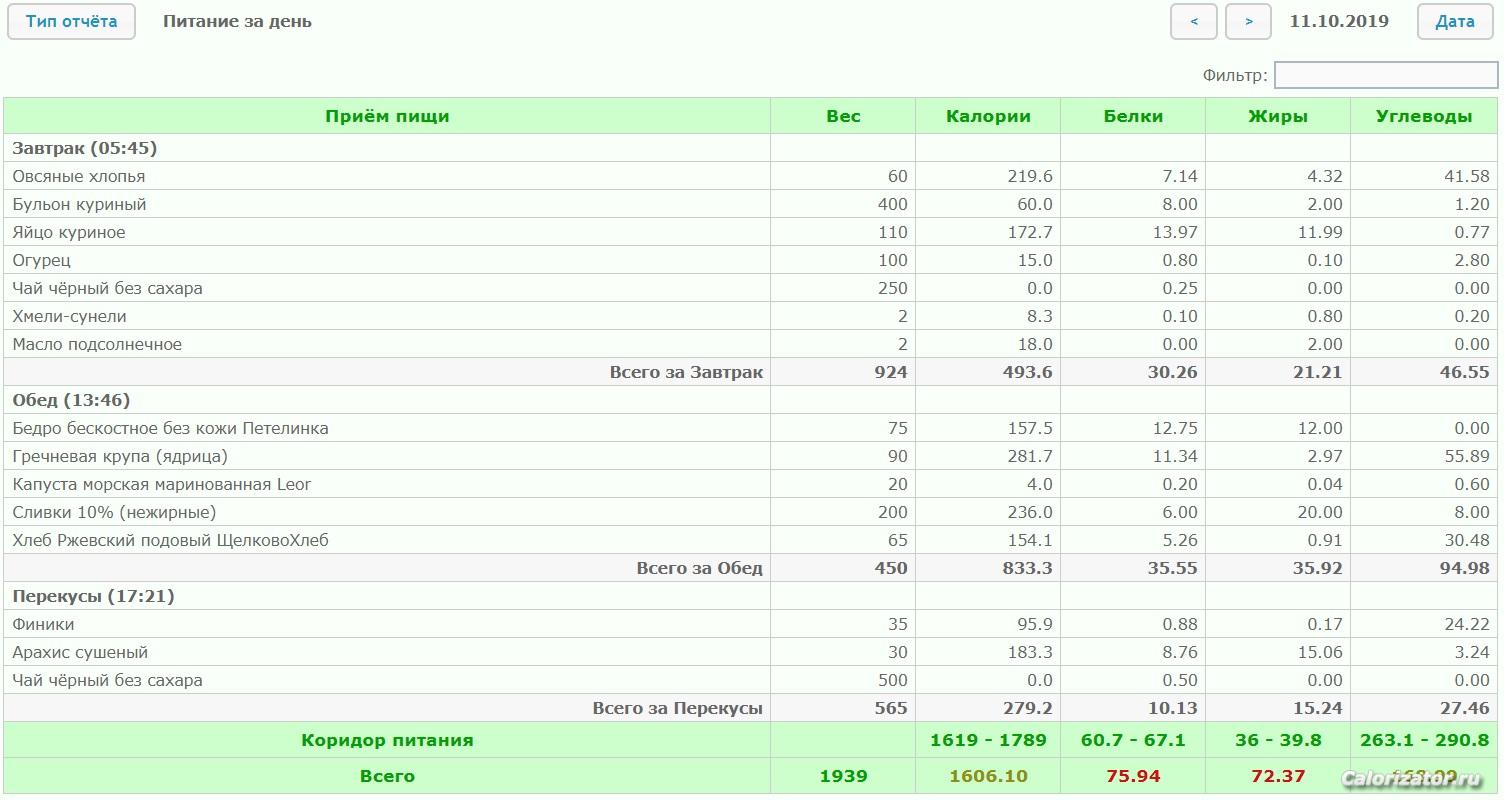
Task: Click protein corridor value 60.7 - 67.1
Action: click(1133, 740)
